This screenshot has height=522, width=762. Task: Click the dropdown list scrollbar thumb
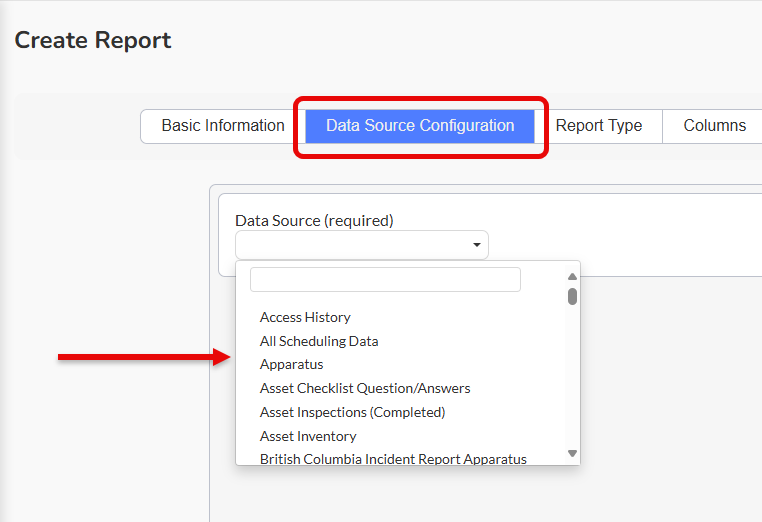pos(572,296)
